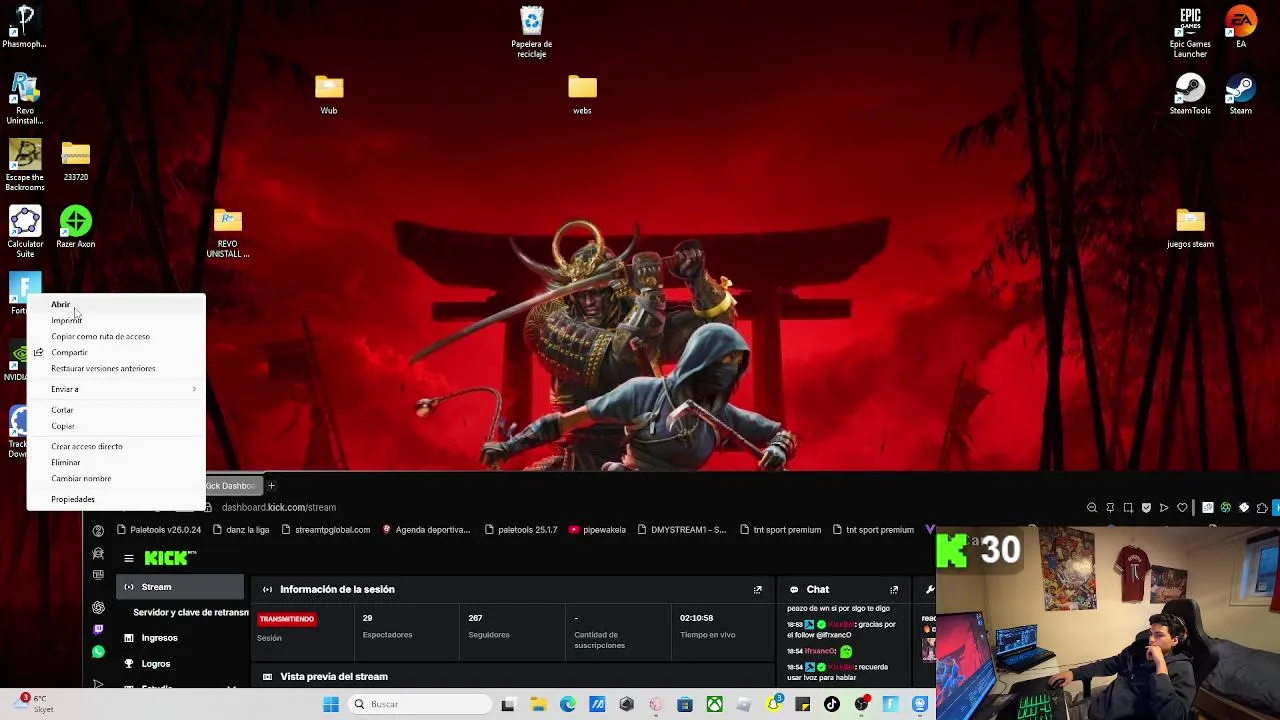Image resolution: width=1280 pixels, height=720 pixels.
Task: Choose Abrir in the context menu
Action: tap(116, 304)
